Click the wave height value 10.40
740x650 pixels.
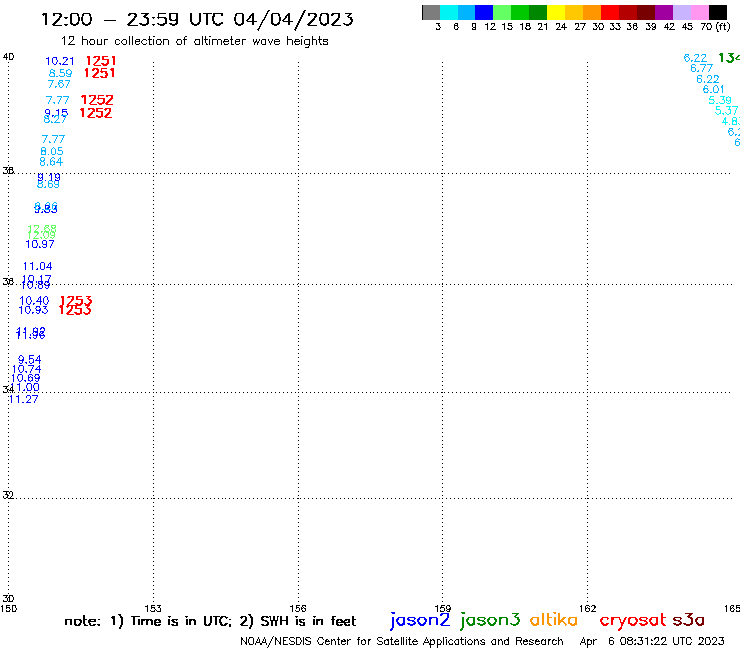34,300
